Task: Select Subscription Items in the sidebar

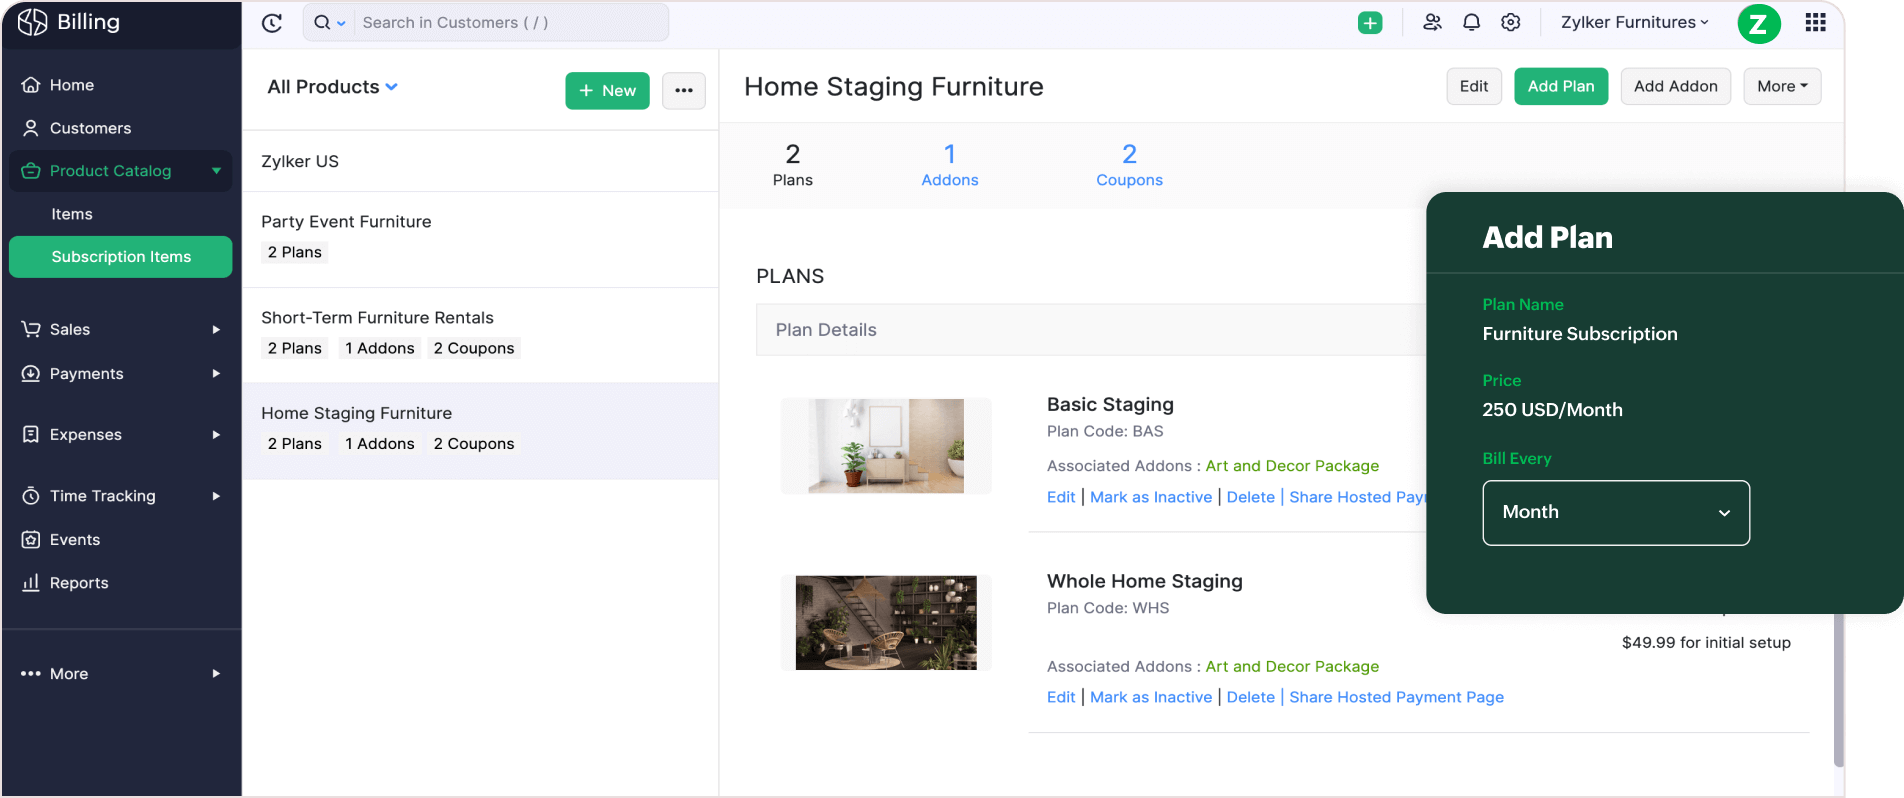Action: point(121,257)
